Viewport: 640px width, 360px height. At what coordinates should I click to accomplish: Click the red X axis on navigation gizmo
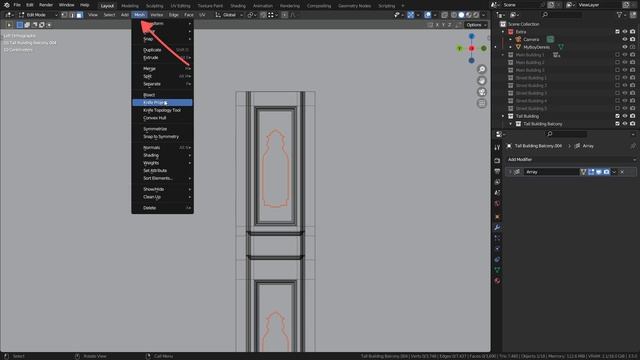471,48
